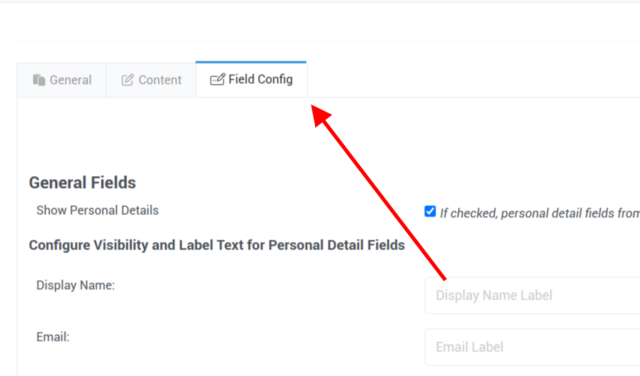Click the Display Name: field label
Viewport: 640px width, 376px height.
click(x=76, y=285)
